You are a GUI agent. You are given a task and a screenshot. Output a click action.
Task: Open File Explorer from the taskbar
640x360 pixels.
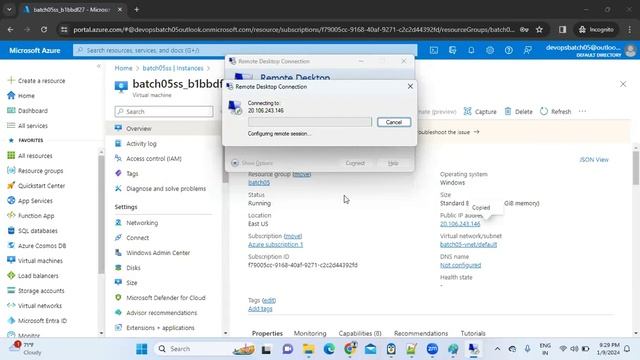(309, 349)
